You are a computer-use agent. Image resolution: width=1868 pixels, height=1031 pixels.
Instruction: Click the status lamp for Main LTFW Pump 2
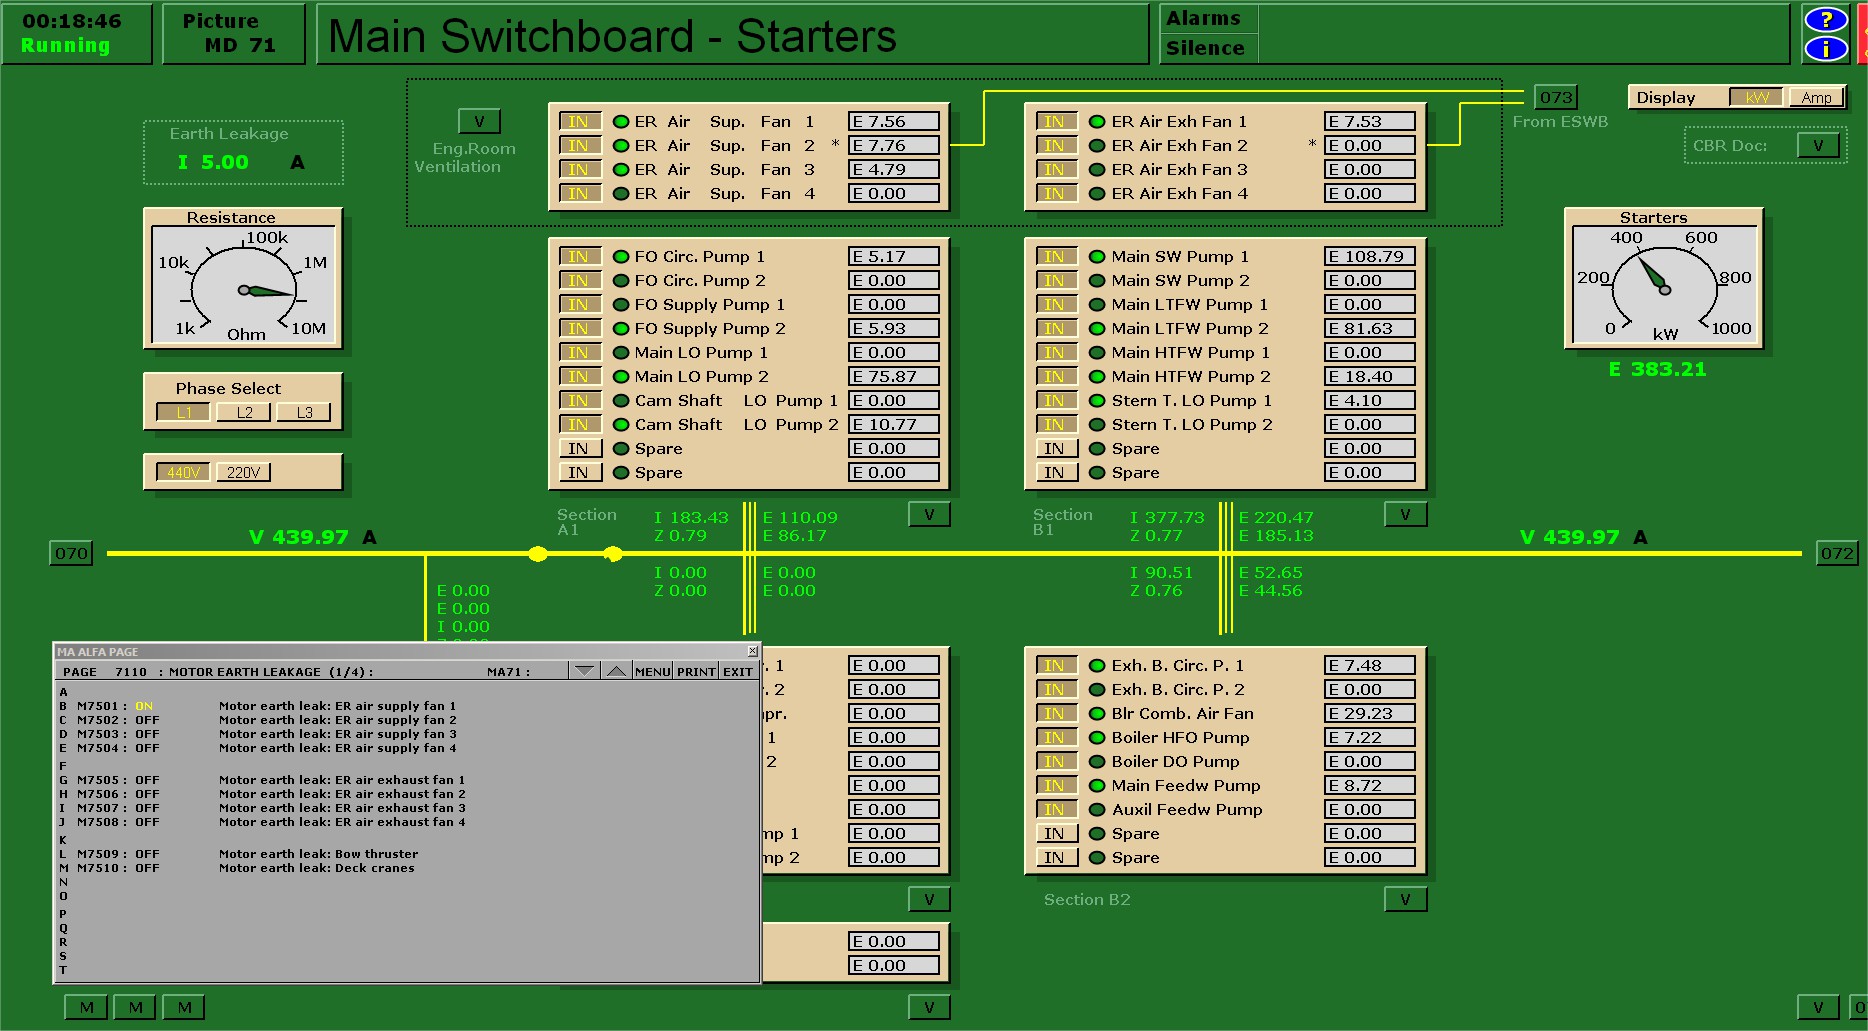pos(1097,329)
